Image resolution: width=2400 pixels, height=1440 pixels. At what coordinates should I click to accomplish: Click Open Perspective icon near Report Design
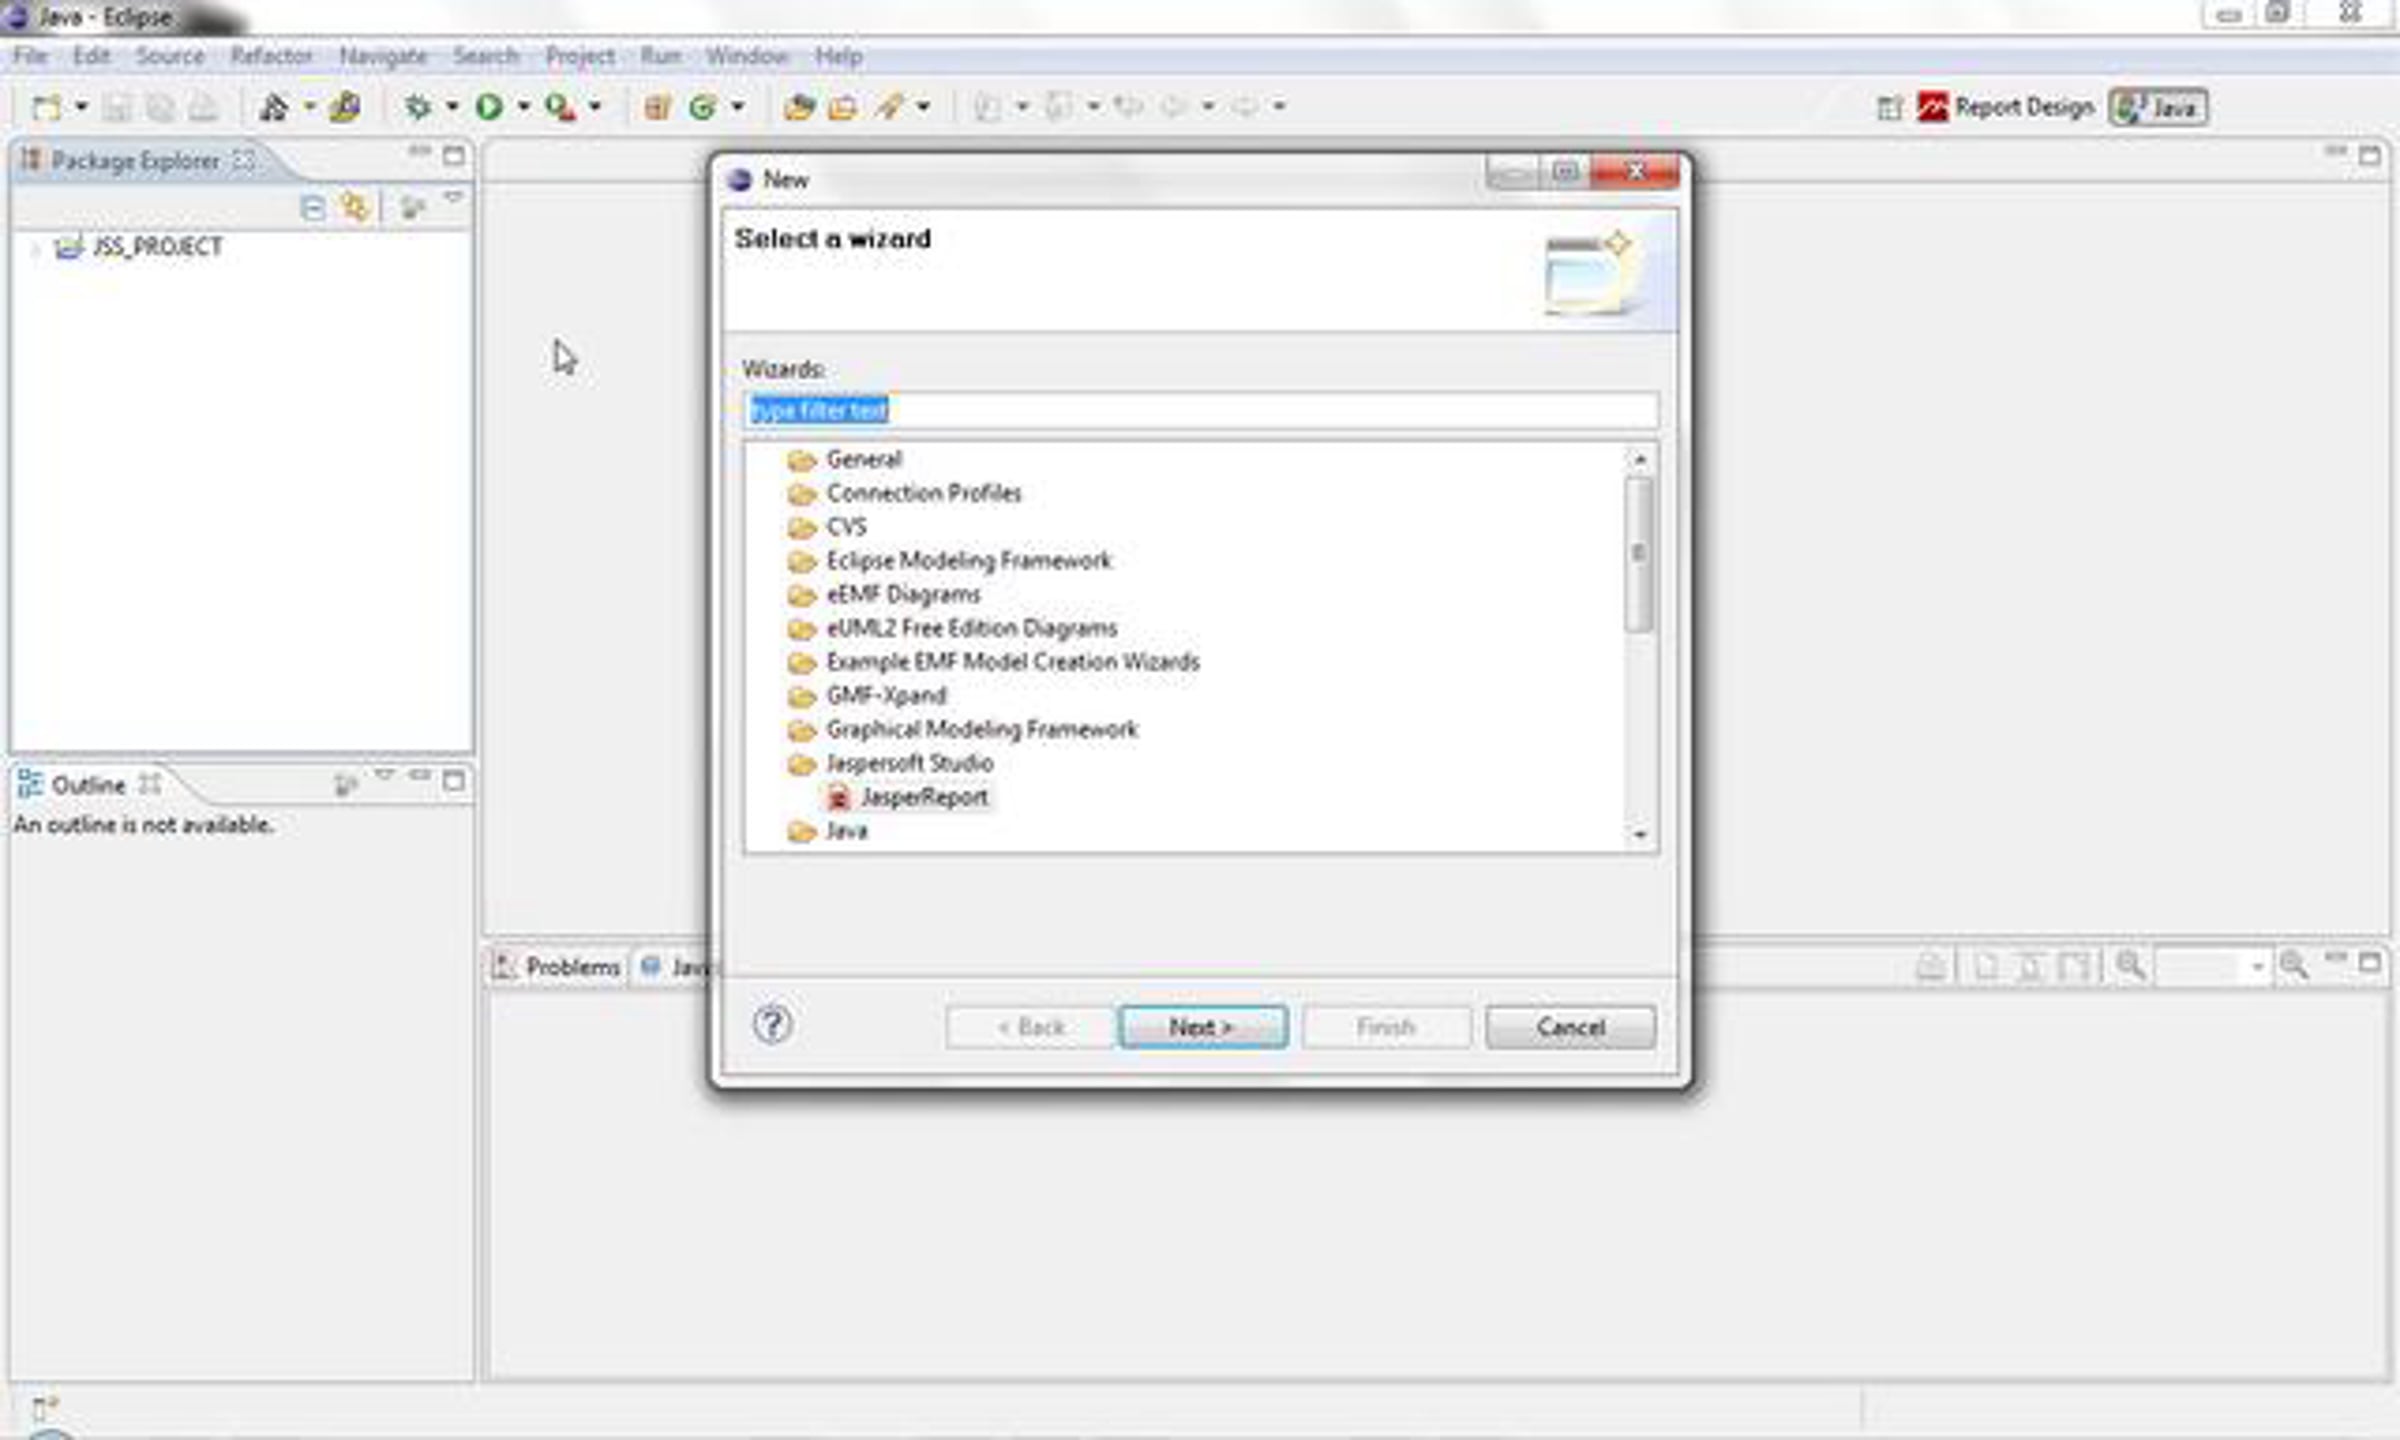pos(1889,108)
